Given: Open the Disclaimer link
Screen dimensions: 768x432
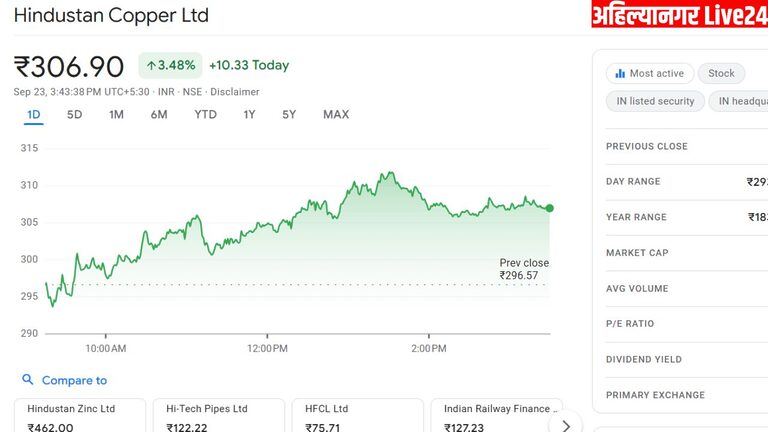Looking at the screenshot, I should pyautogui.click(x=235, y=92).
